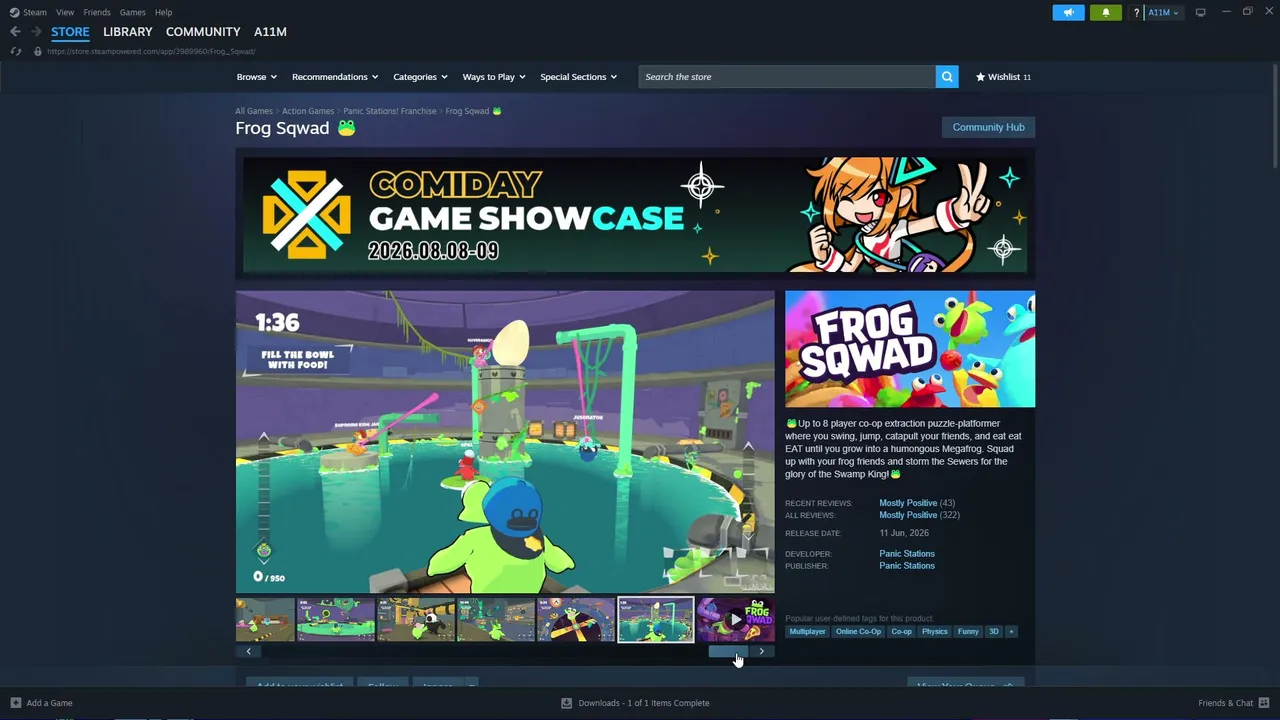Screen dimensions: 1280x720
Task: Expand the Special Sections dropdown
Action: [579, 77]
